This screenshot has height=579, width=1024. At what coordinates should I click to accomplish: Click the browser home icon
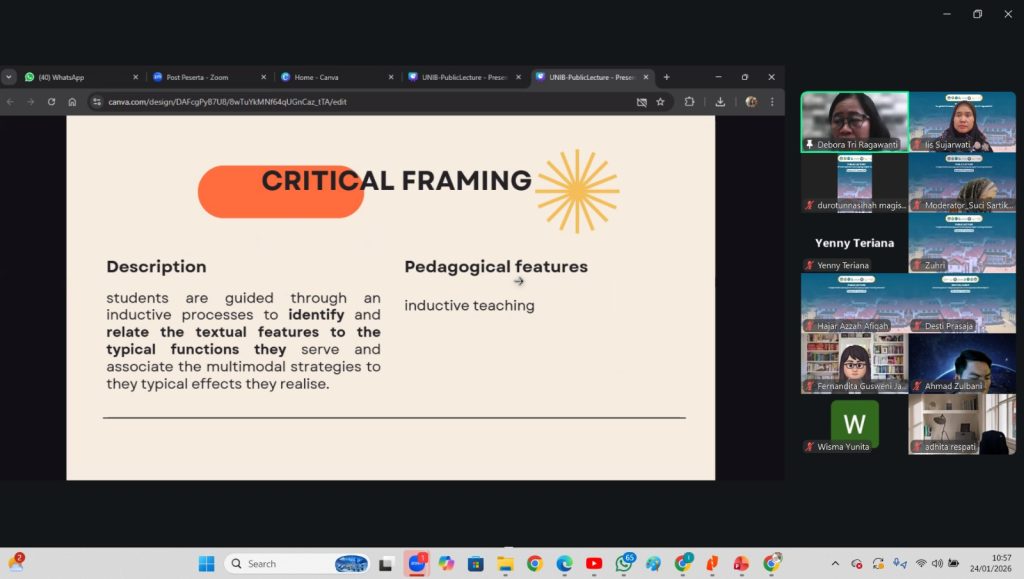point(72,102)
